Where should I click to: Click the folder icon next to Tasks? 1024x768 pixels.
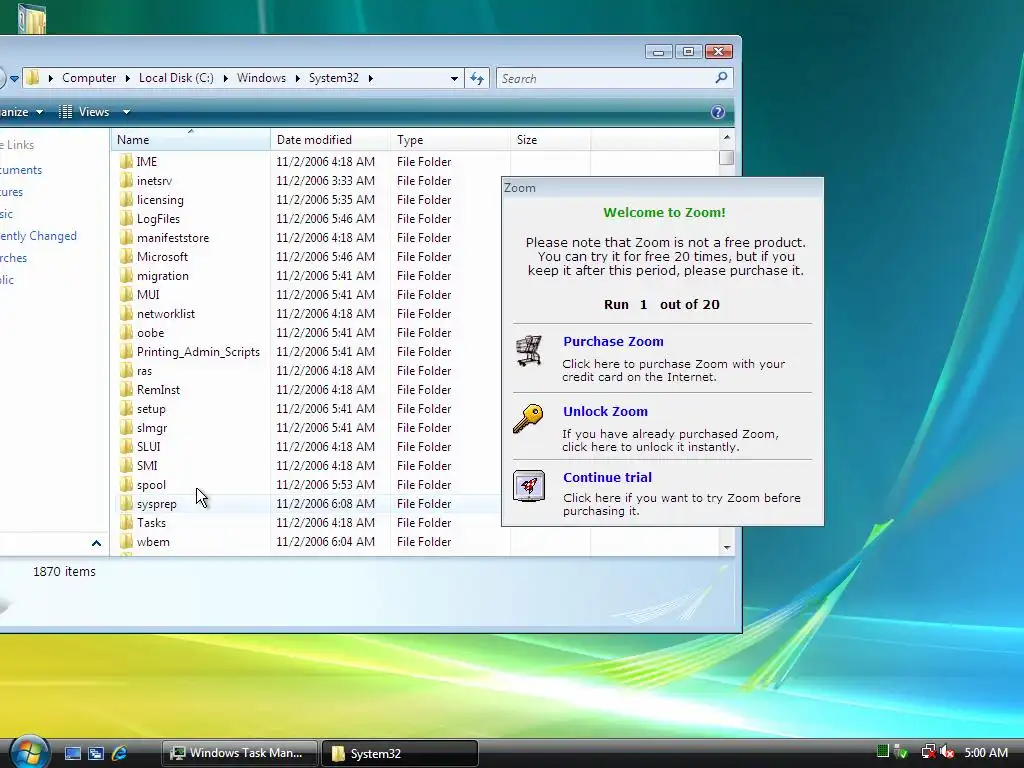tap(126, 522)
